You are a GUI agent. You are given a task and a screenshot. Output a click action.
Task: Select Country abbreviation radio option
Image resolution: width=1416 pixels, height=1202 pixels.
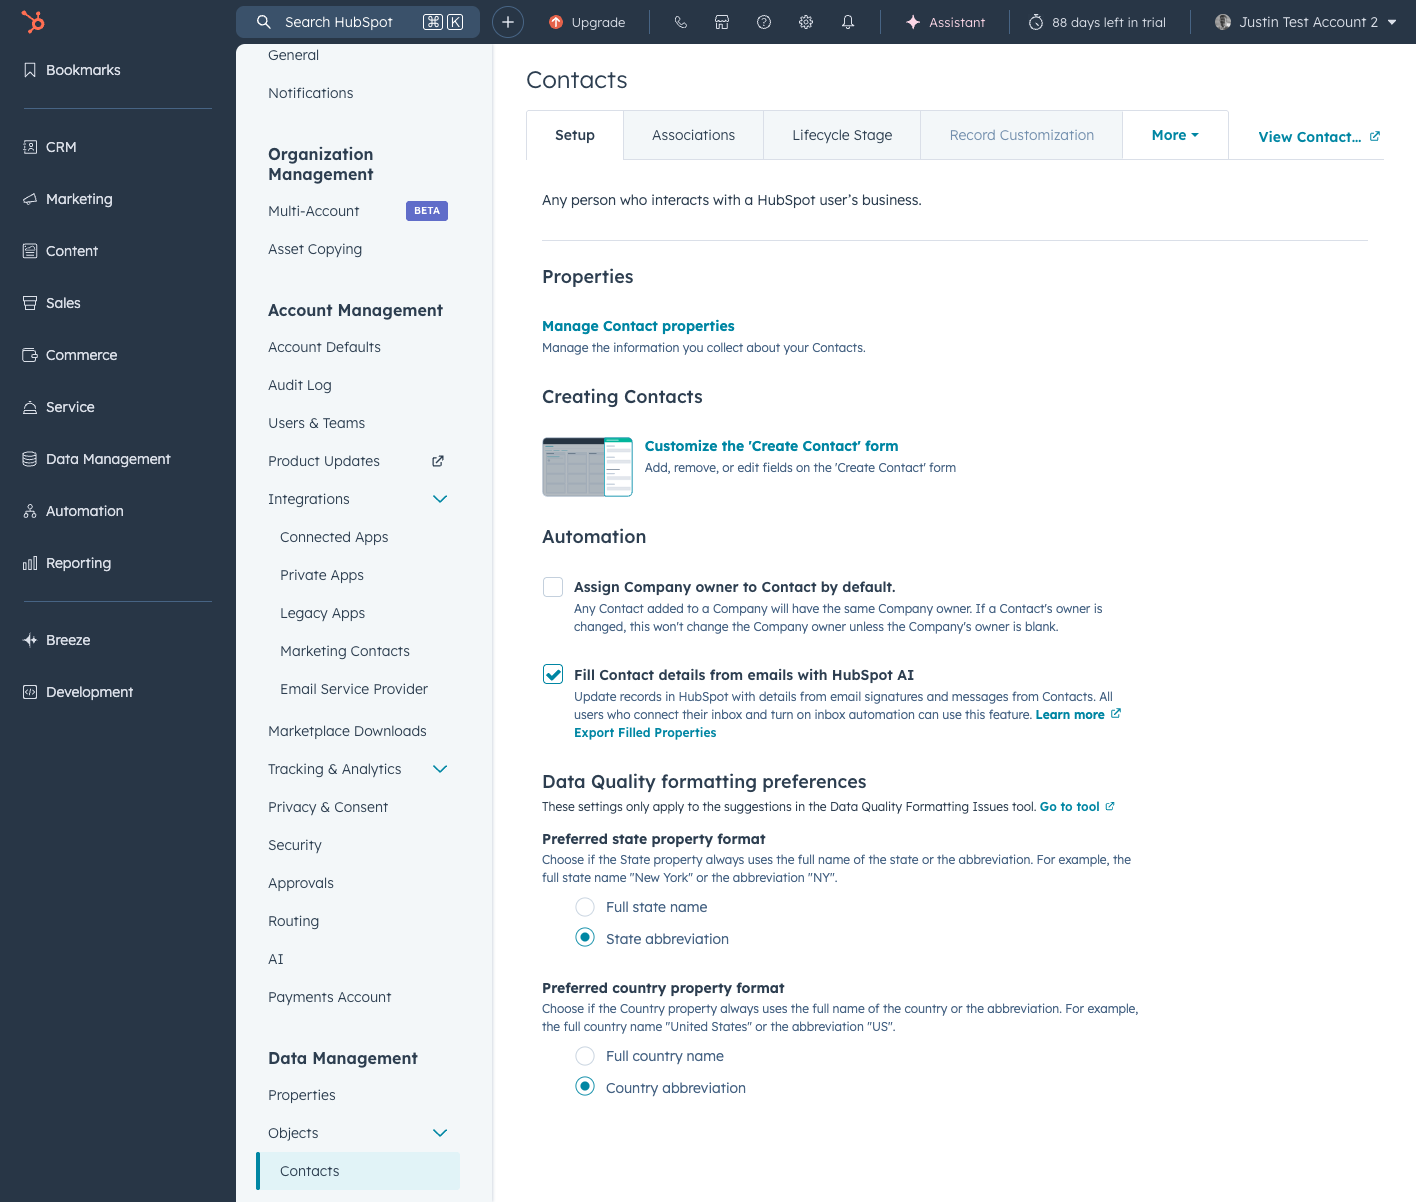(x=585, y=1088)
